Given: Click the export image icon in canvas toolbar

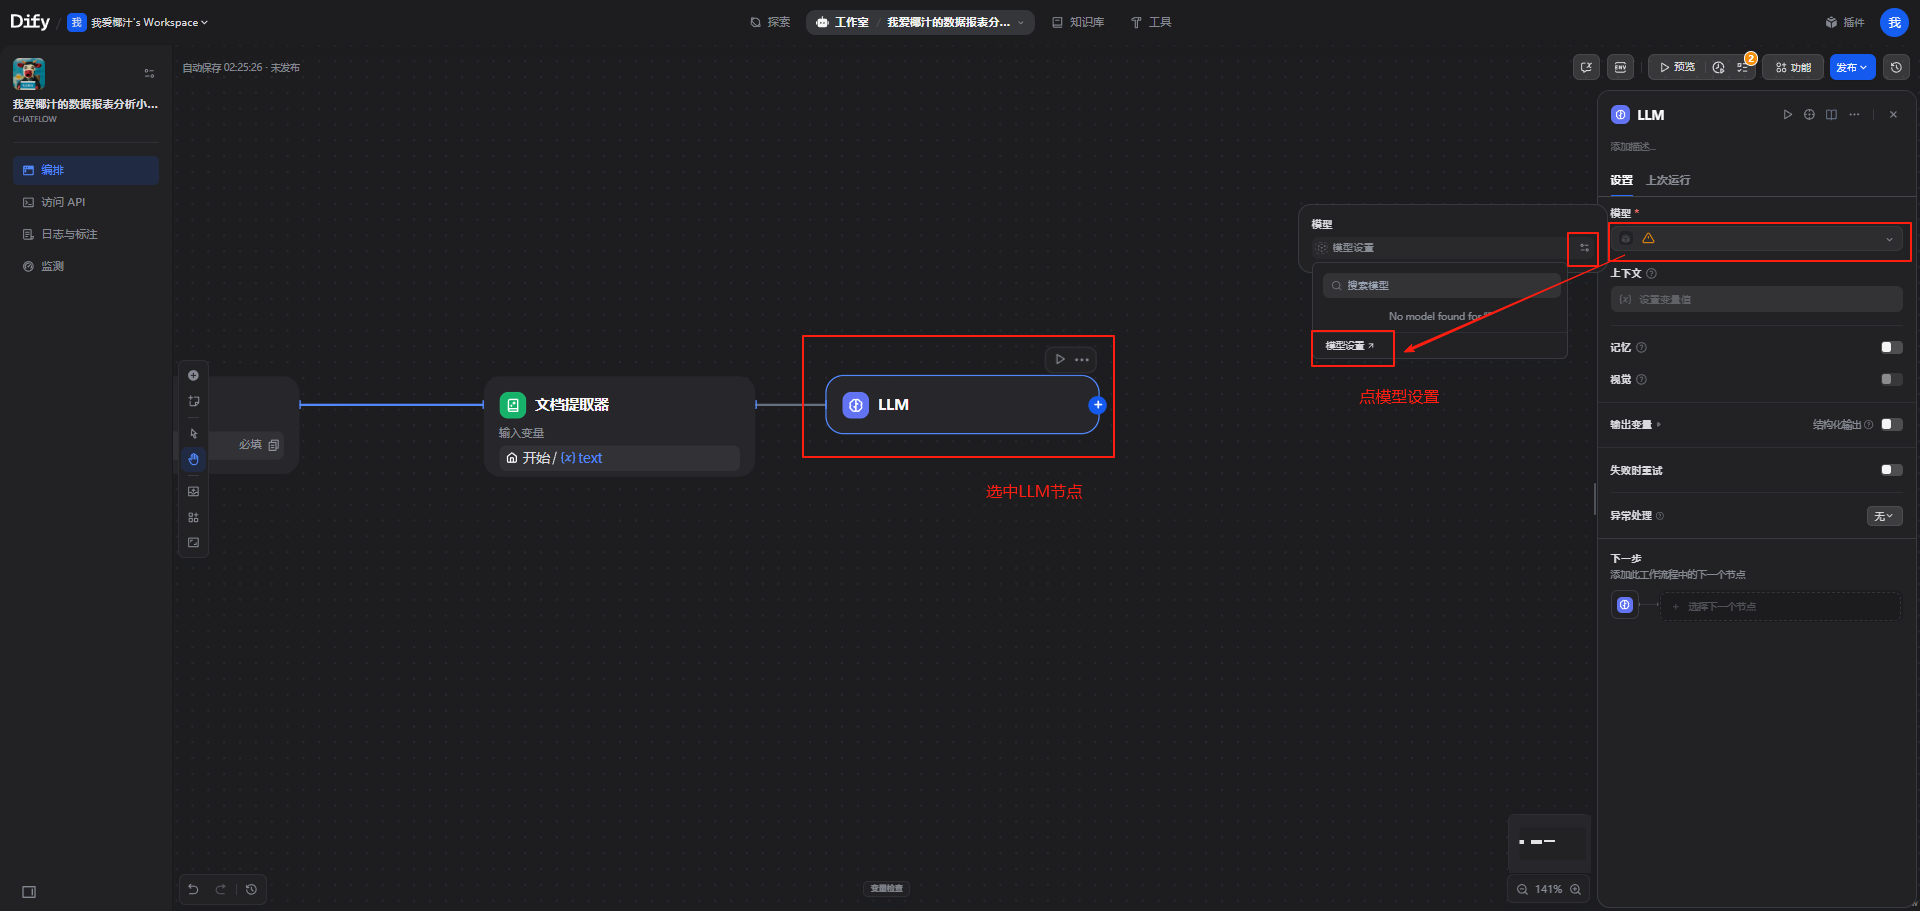Looking at the screenshot, I should click(x=194, y=491).
